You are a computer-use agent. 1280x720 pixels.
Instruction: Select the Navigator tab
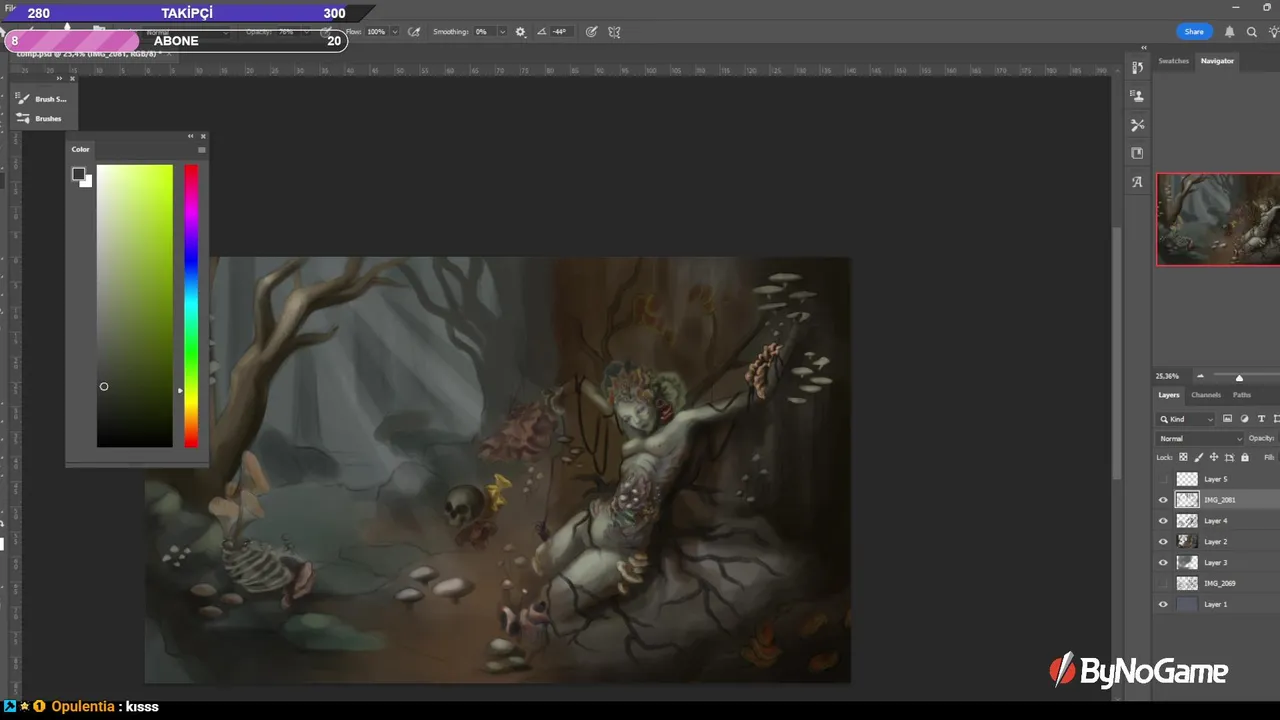[x=1217, y=61]
